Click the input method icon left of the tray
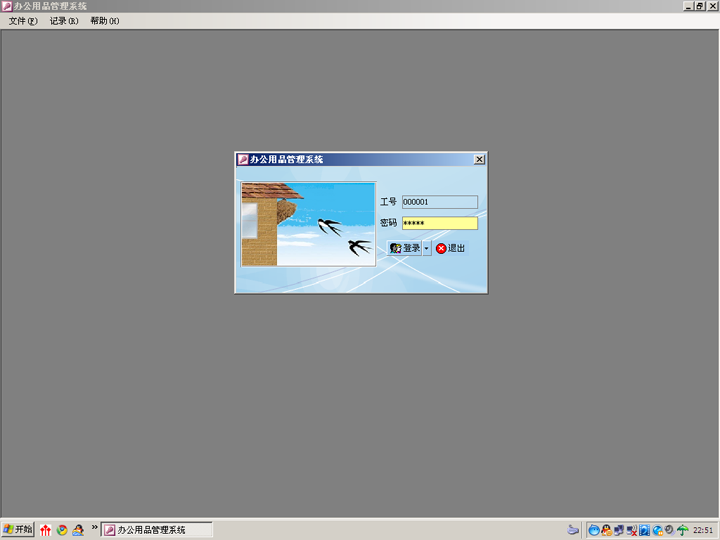This screenshot has height=540, width=720. point(573,530)
